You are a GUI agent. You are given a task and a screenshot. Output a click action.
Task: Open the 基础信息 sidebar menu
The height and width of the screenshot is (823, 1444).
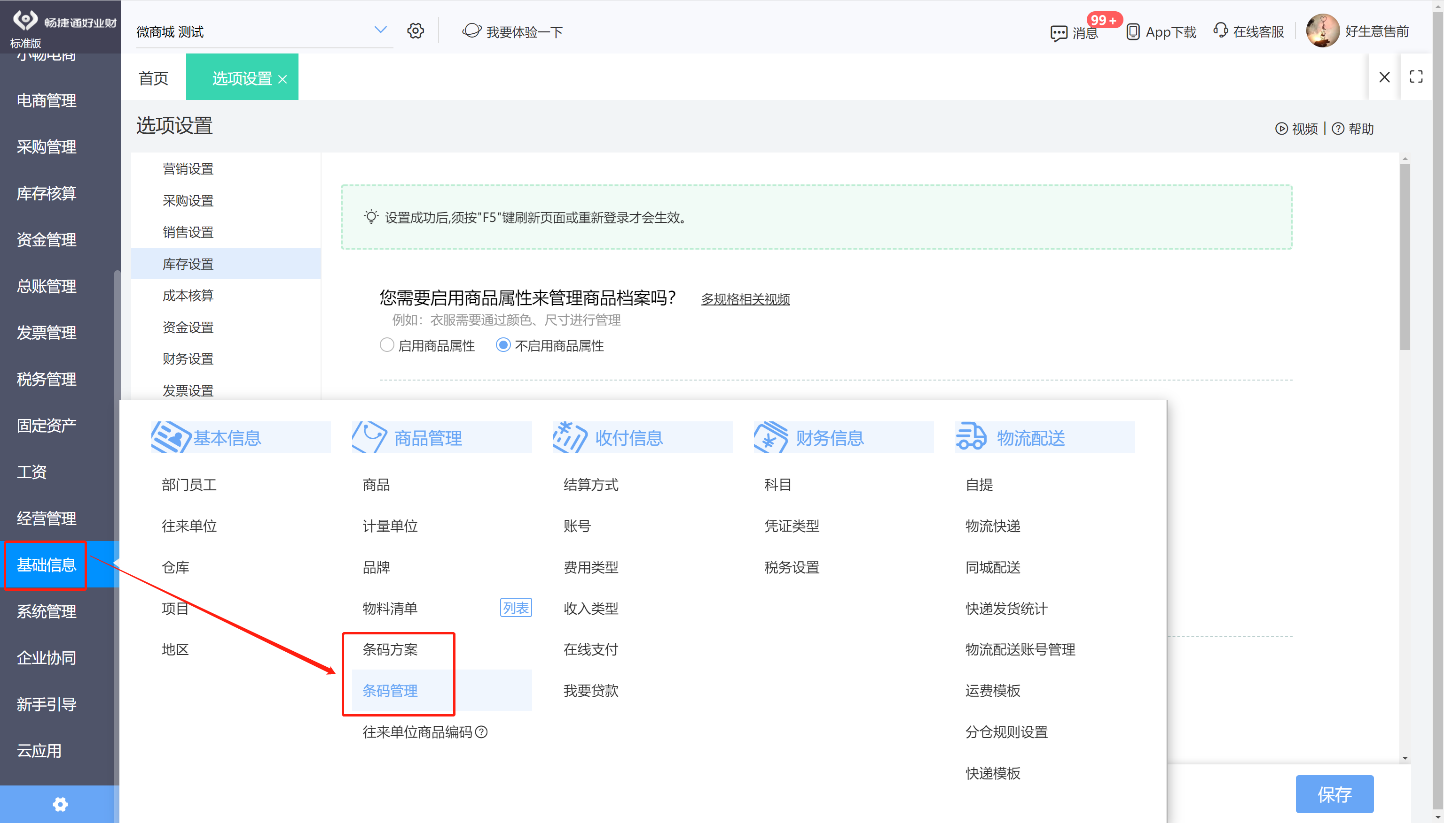[46, 565]
